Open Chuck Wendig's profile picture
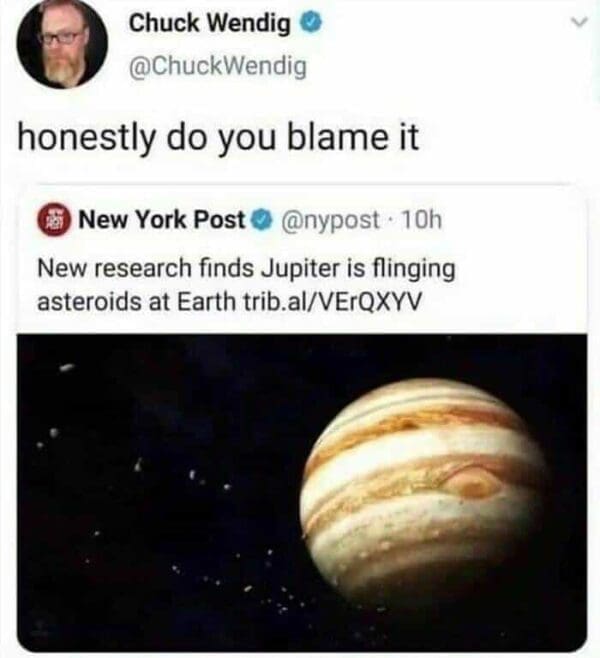Viewport: 600px width, 658px height. [62, 44]
